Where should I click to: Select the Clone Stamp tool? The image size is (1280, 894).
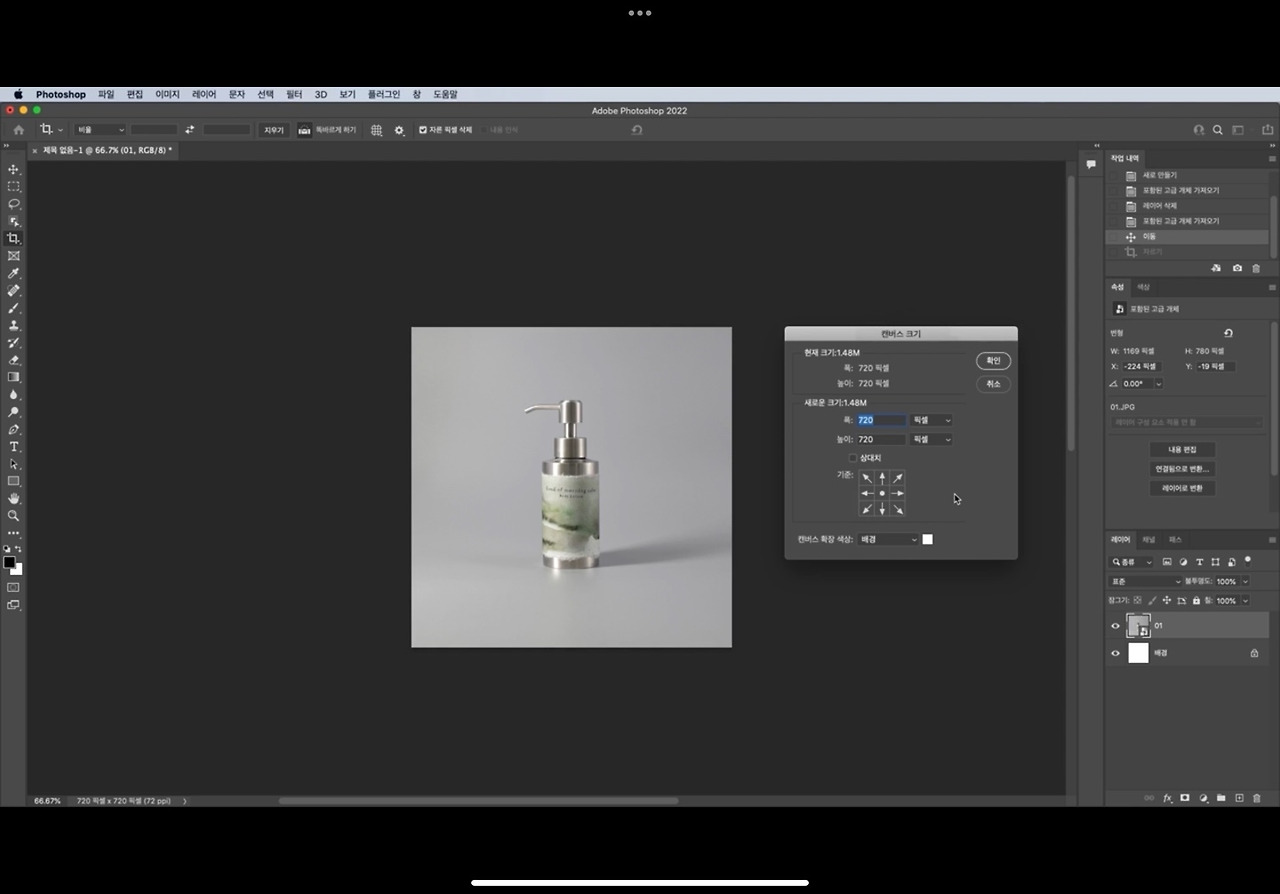[x=14, y=325]
